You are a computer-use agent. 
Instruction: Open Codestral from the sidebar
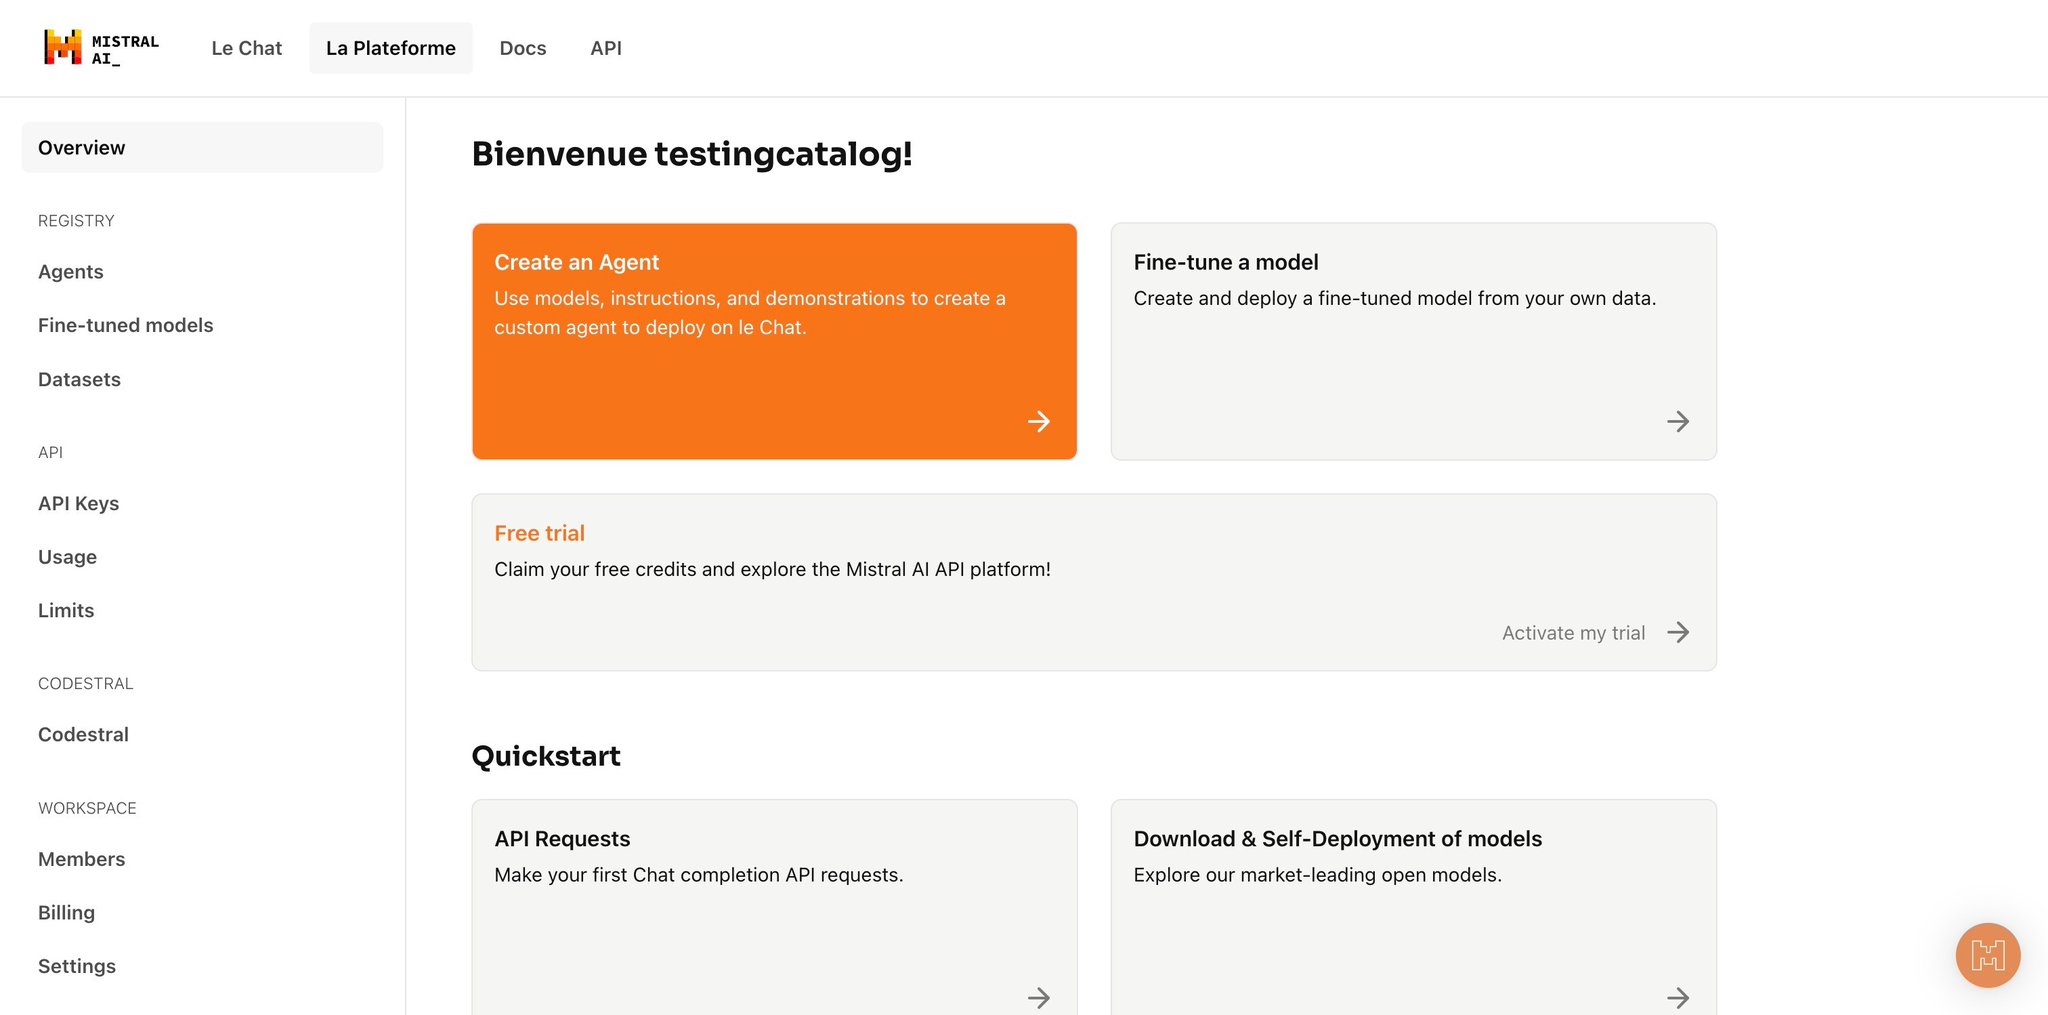(83, 734)
